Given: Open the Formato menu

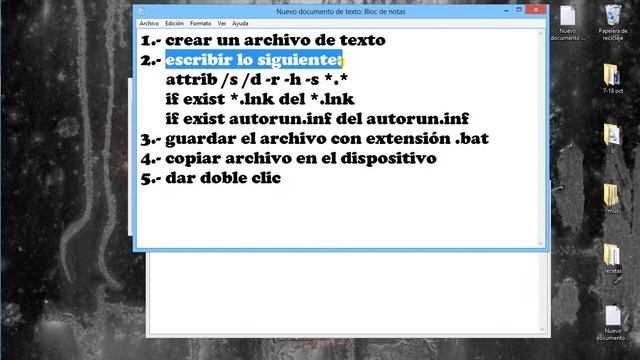Looking at the screenshot, I should [x=200, y=24].
